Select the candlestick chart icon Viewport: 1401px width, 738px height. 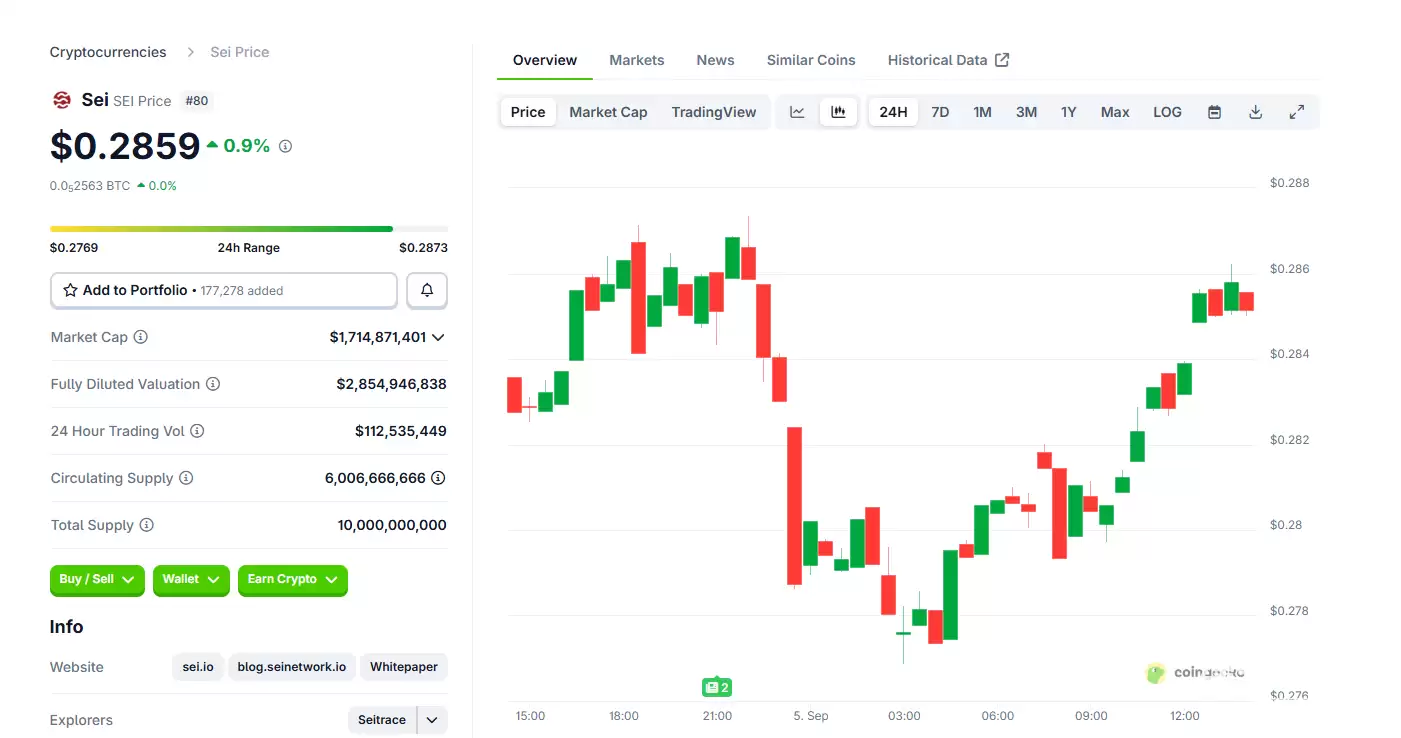[x=838, y=112]
